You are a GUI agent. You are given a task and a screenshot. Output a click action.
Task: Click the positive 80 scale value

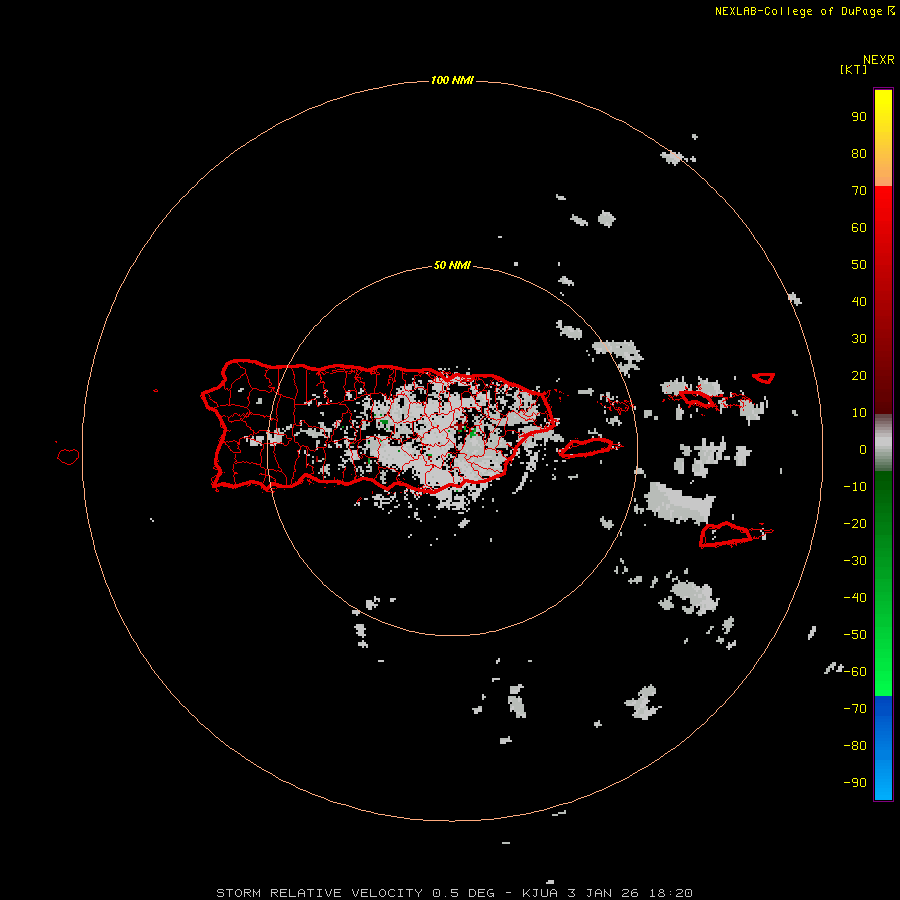[x=859, y=153]
